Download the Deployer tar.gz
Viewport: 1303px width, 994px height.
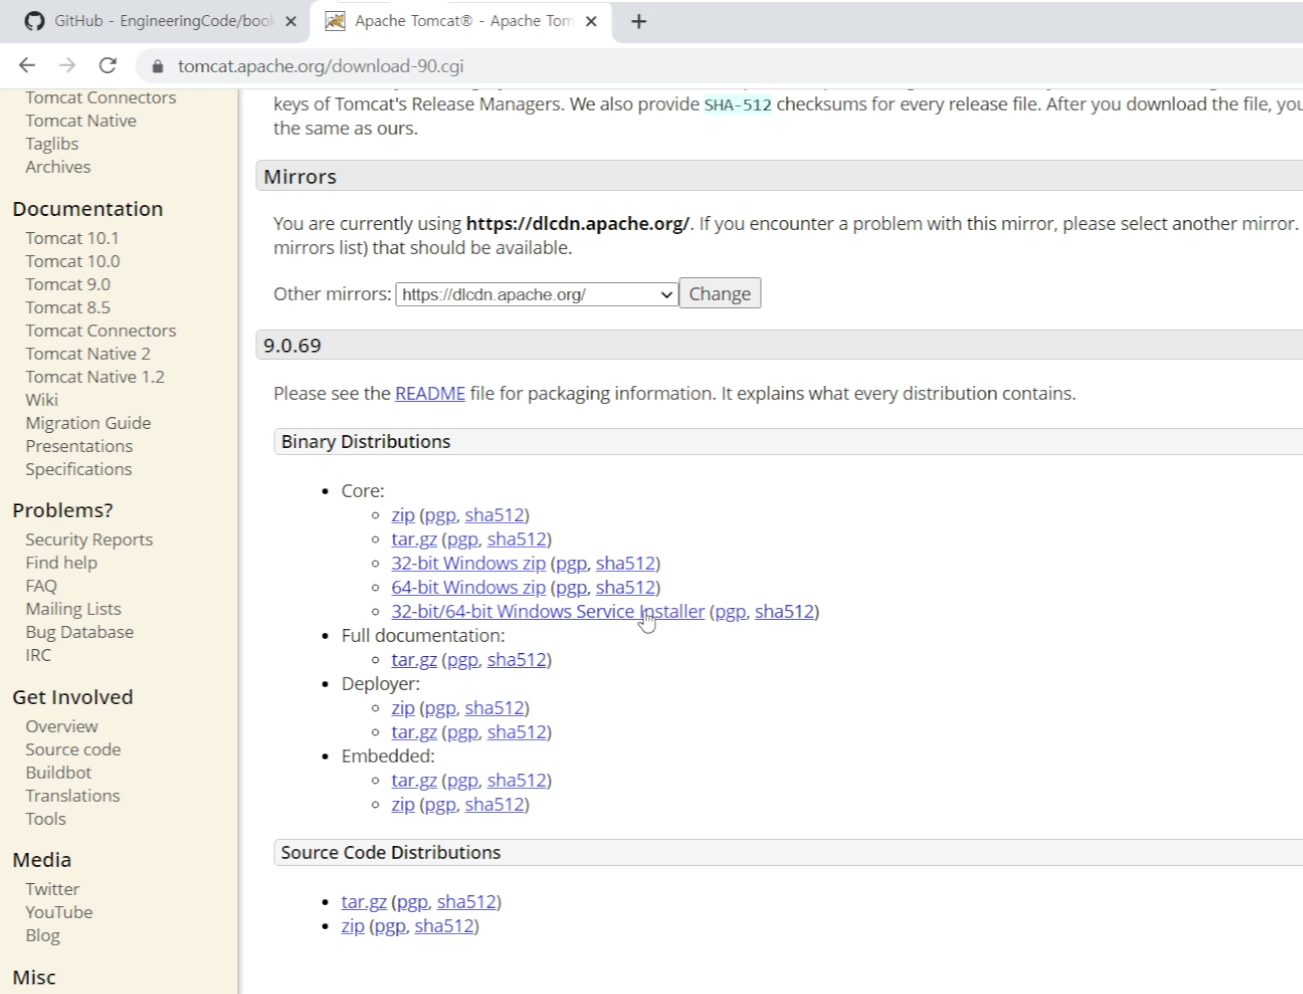coord(414,732)
